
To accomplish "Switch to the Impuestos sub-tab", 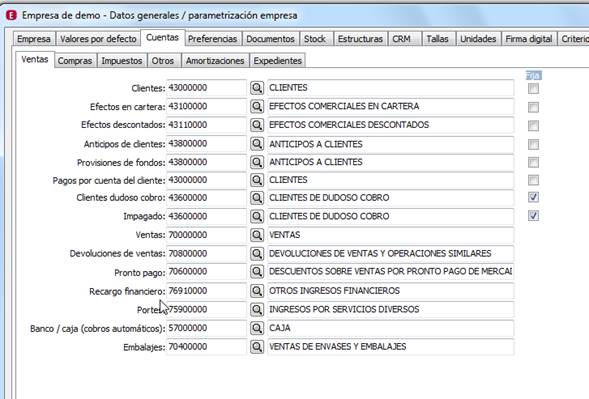I will (122, 61).
